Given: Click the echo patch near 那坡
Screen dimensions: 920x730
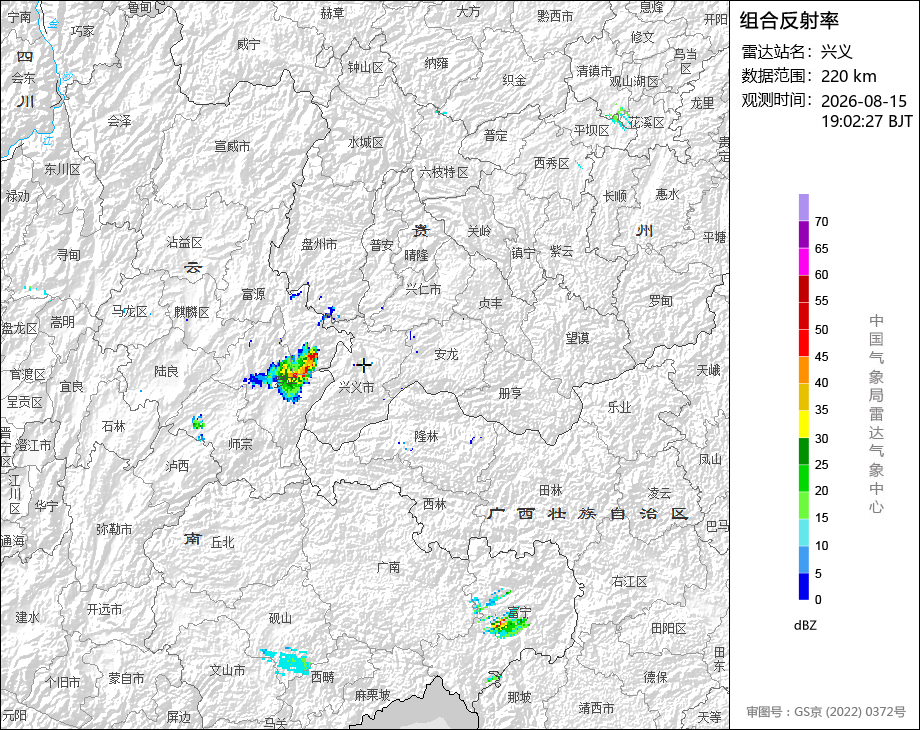Looking at the screenshot, I should pyautogui.click(x=494, y=679).
